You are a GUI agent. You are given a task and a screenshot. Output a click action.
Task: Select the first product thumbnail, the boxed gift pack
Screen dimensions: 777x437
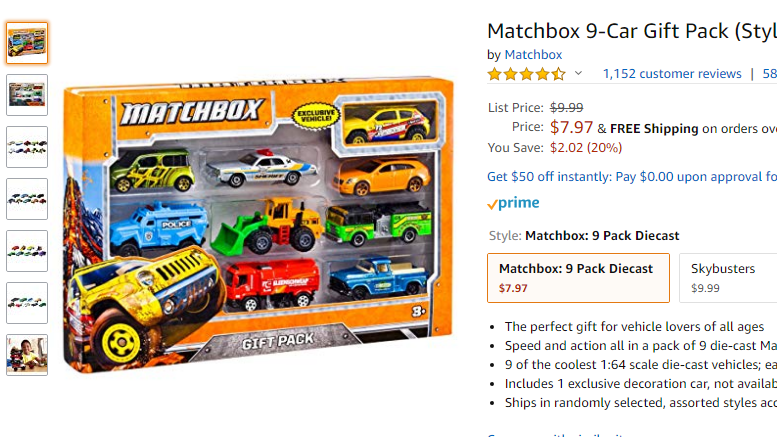[27, 43]
